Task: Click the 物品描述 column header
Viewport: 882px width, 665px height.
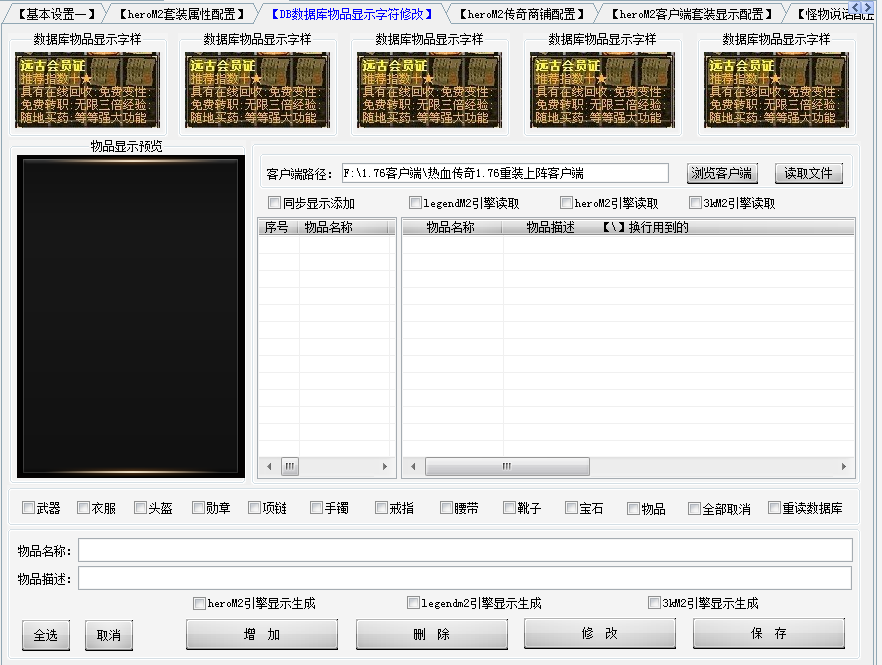Action: [x=550, y=227]
